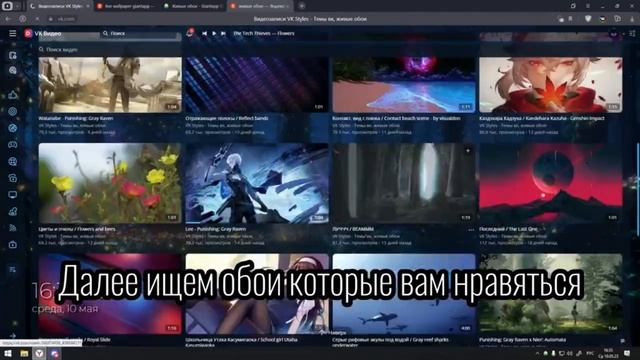Open a new browser tab
Viewport: 640px width, 360px height.
(302, 6)
